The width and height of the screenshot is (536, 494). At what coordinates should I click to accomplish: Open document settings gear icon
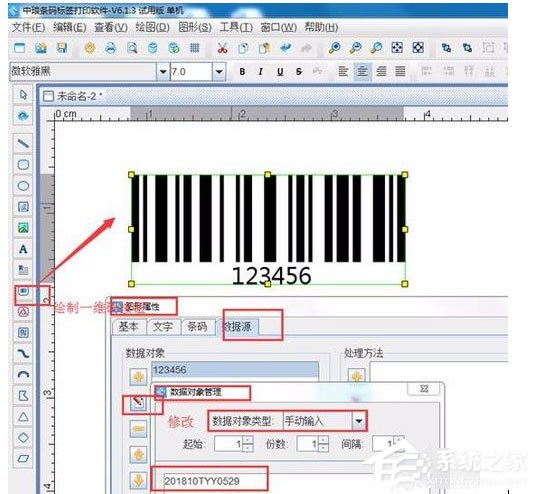pyautogui.click(x=90, y=48)
